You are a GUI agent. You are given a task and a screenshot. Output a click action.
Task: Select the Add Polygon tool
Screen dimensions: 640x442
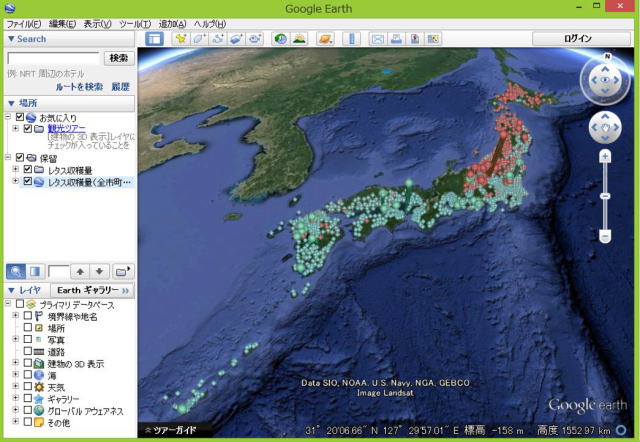click(x=199, y=39)
